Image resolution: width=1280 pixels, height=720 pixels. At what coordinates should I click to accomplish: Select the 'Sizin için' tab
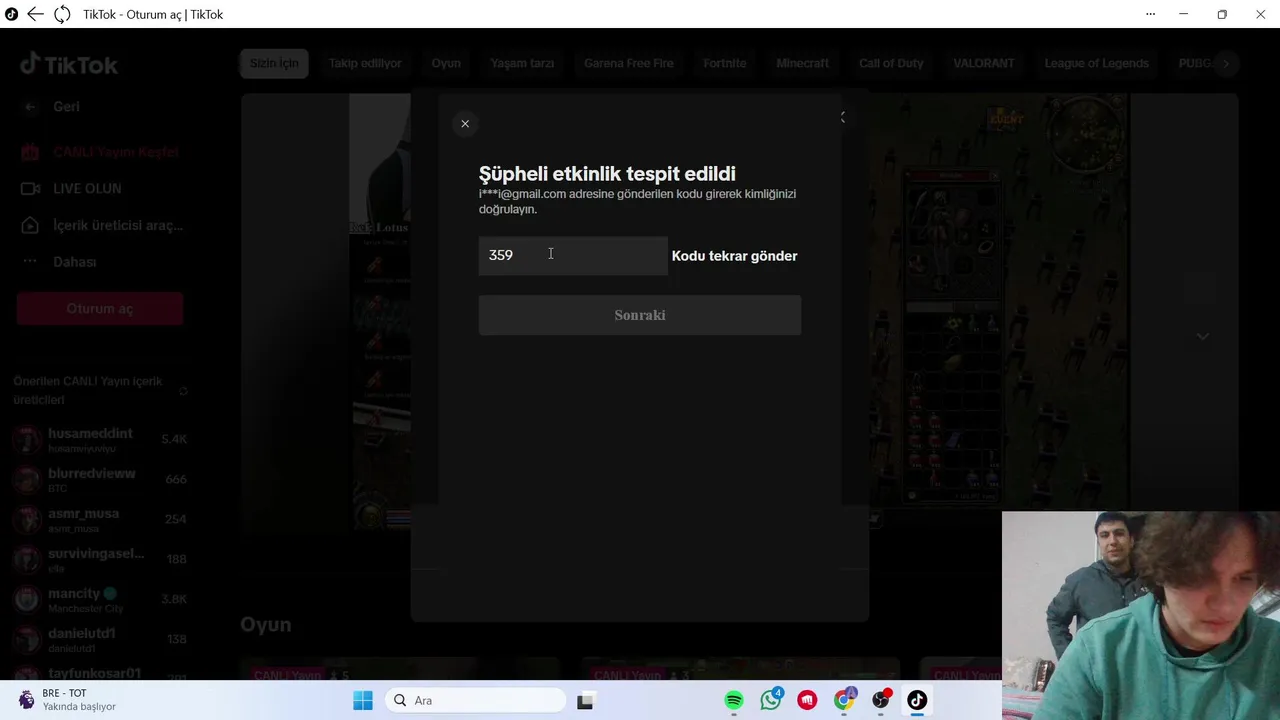(274, 63)
